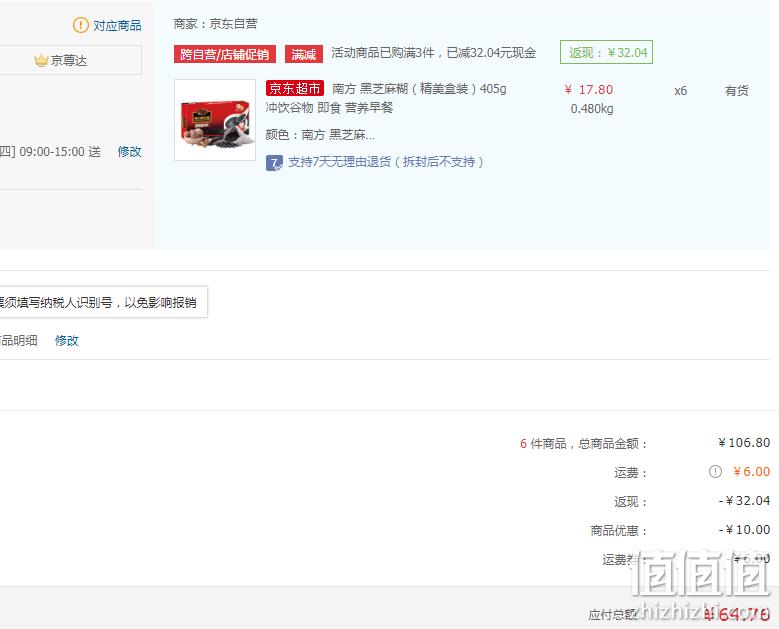Click the 满减 promotion tag
The width and height of the screenshot is (779, 629).
tap(304, 54)
